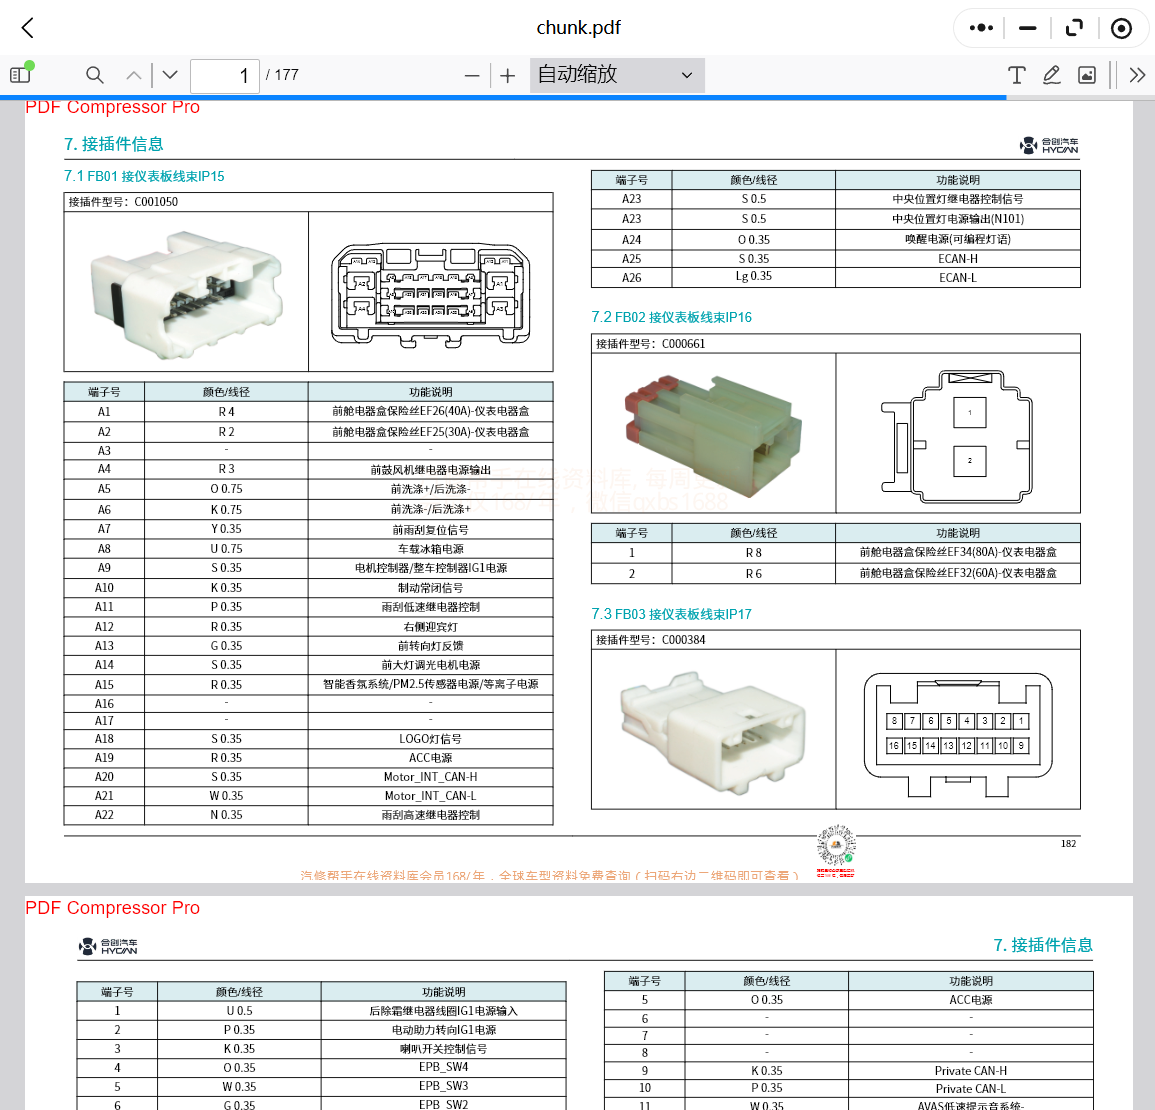This screenshot has width=1155, height=1110.
Task: Hide the toolbar using the dash icon
Action: 1027,28
